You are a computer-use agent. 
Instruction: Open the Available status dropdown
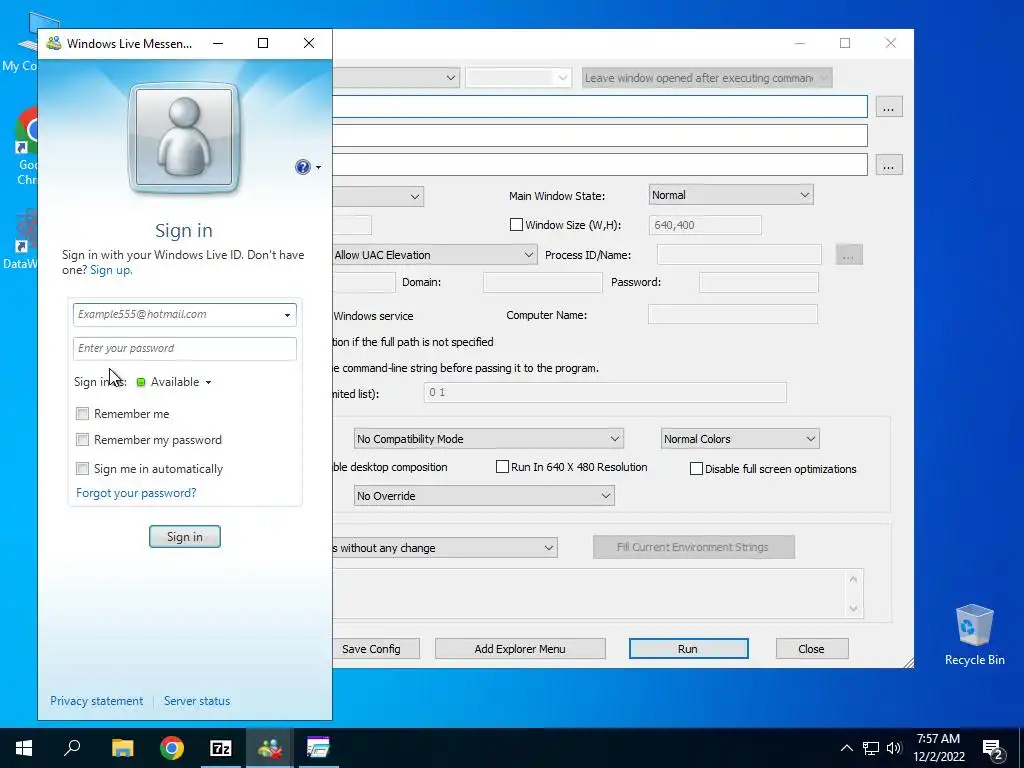174,382
